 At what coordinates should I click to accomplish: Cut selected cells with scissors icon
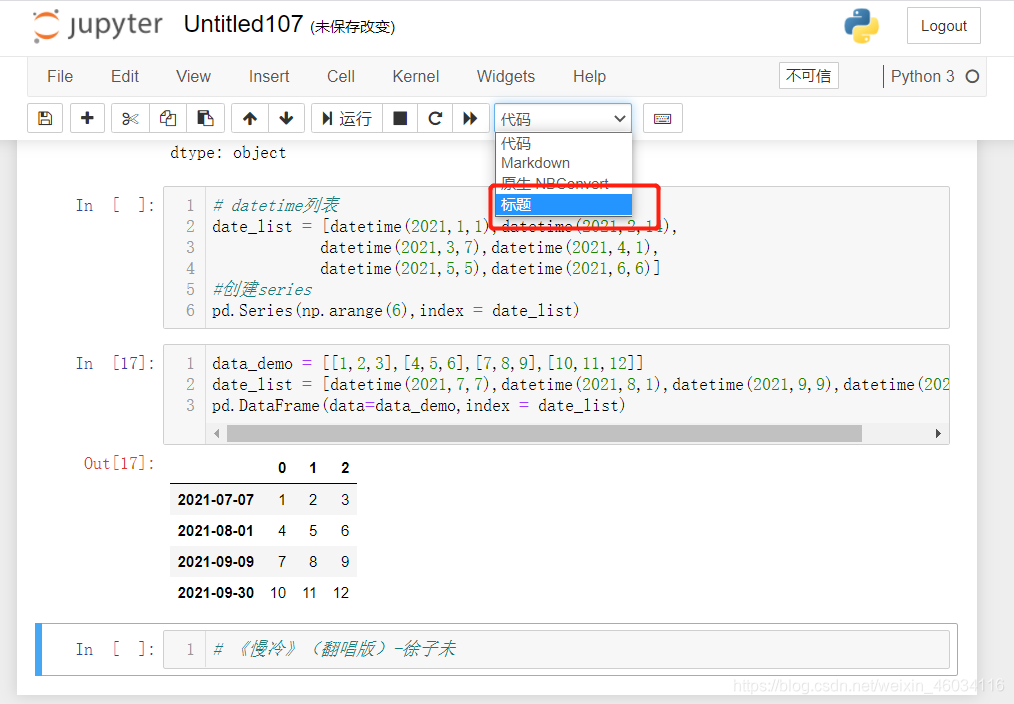[130, 118]
